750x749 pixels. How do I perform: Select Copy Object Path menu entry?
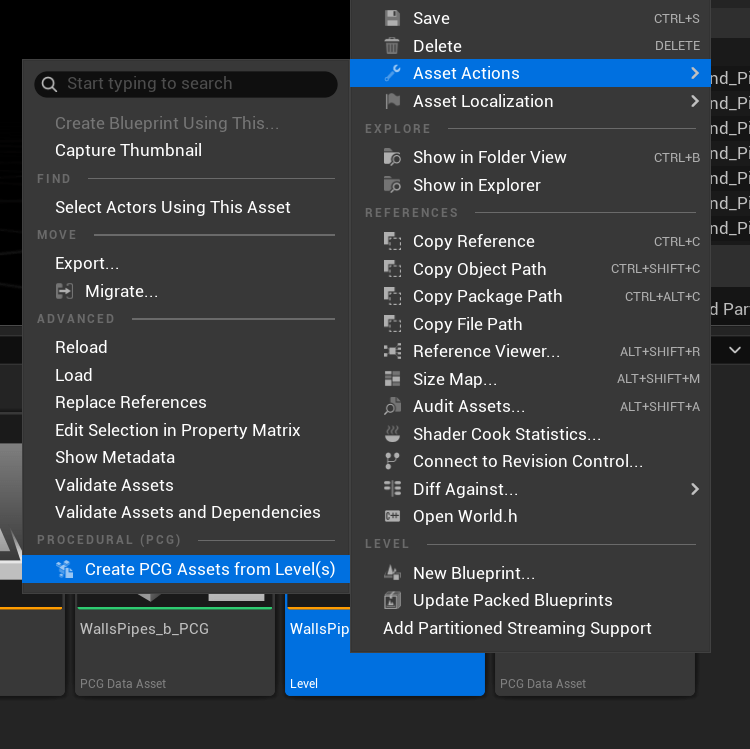[x=479, y=269]
